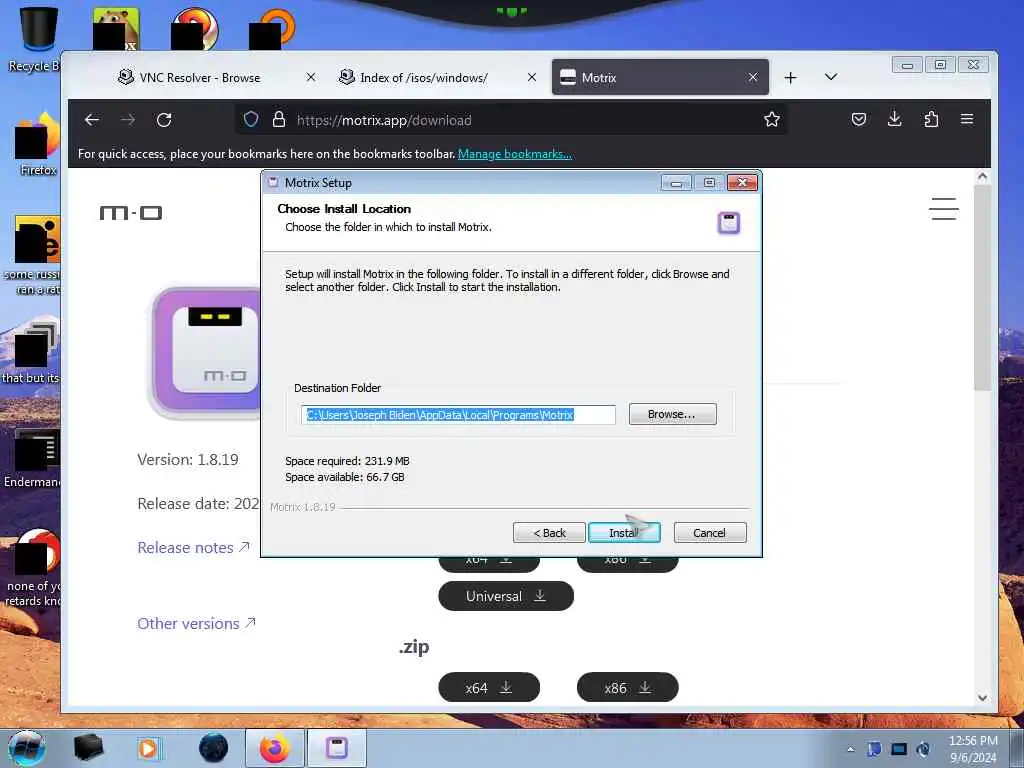Click the Manage bookmarks... link
This screenshot has width=1024, height=768.
click(x=515, y=154)
